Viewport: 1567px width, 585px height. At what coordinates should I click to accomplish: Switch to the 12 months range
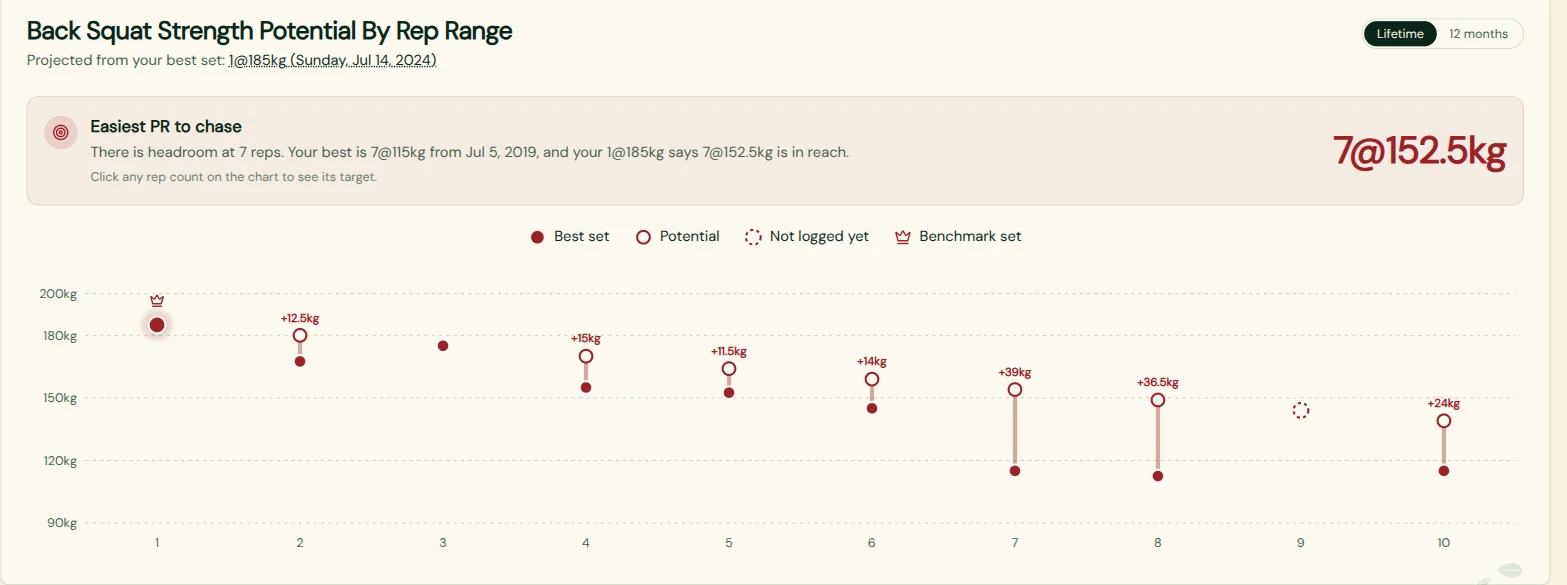coord(1478,34)
